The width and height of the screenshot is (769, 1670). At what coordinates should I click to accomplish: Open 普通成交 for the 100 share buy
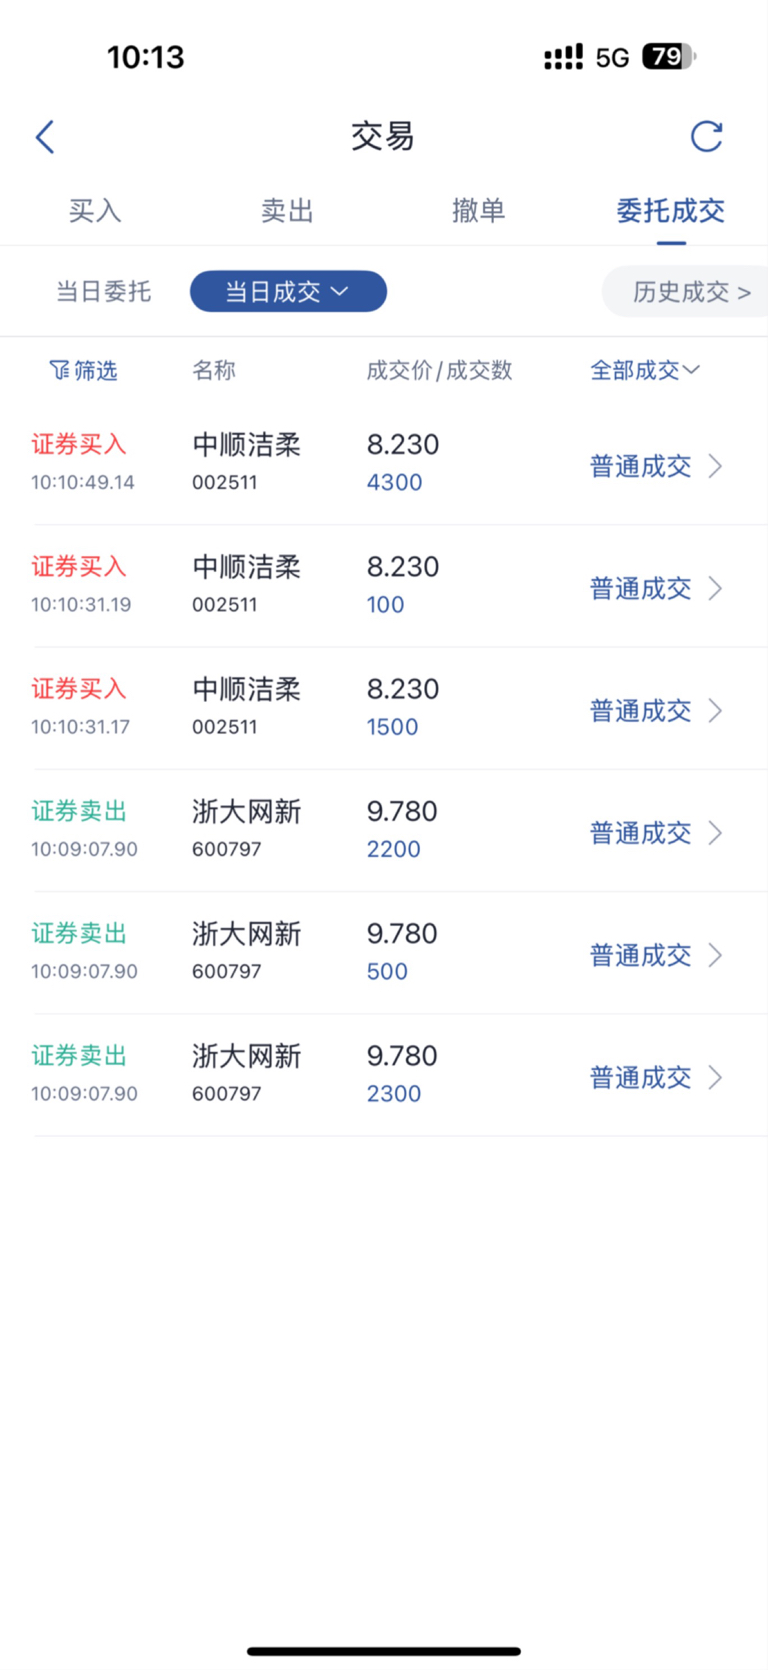coord(640,588)
